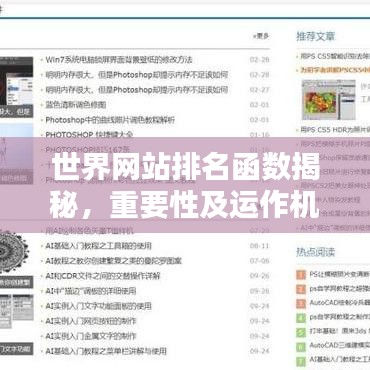Viewport: 370px width, 370px height.
Task: Open AI和CDR文件之间的交替操作详解 article
Action: point(103,276)
